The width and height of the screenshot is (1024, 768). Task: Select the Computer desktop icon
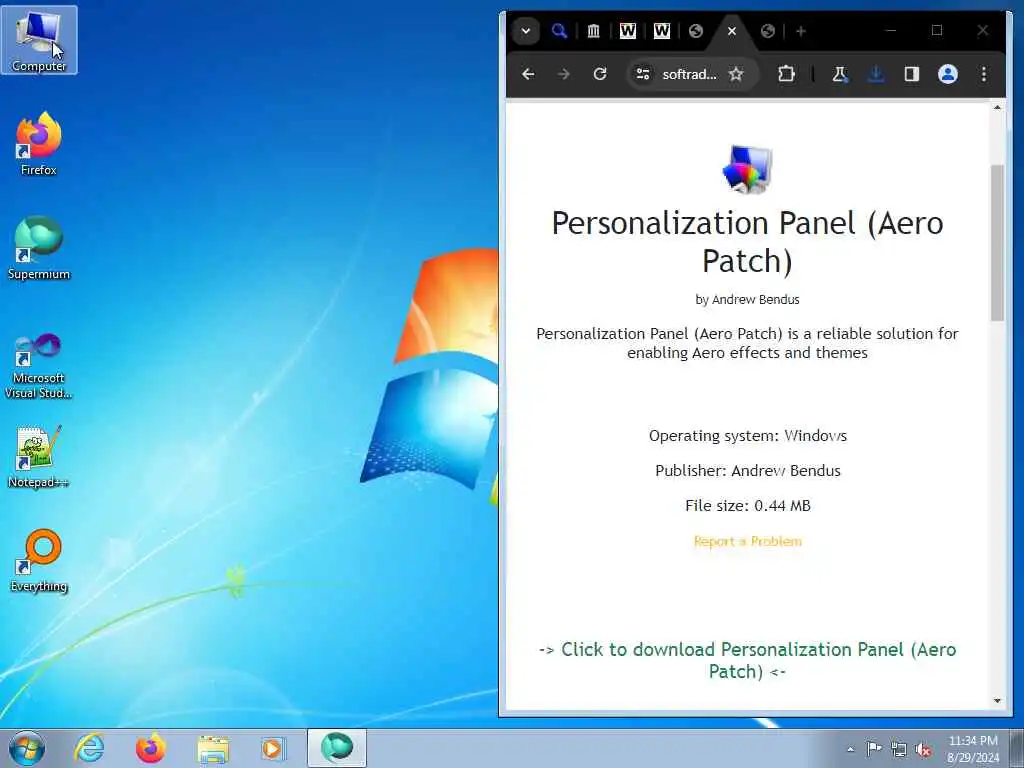coord(39,40)
